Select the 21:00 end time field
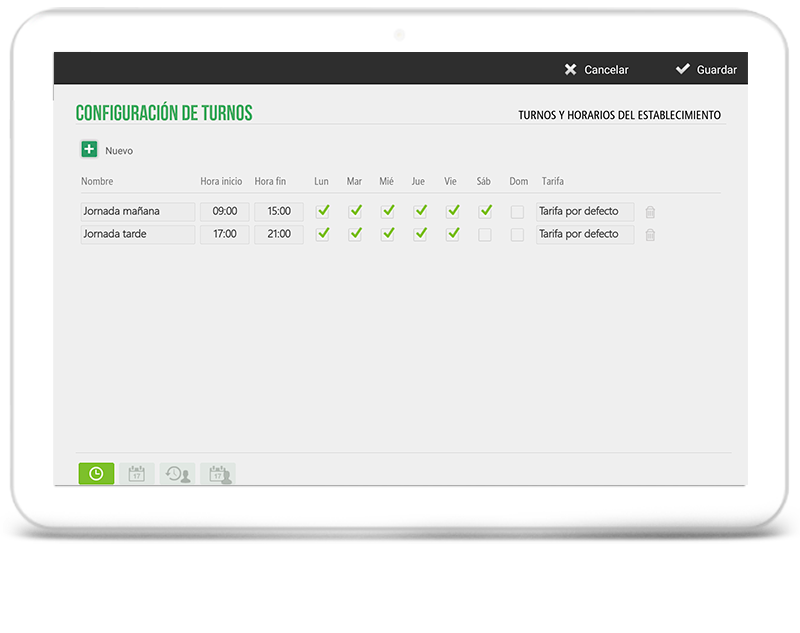Viewport: 800px width, 633px height. point(279,234)
